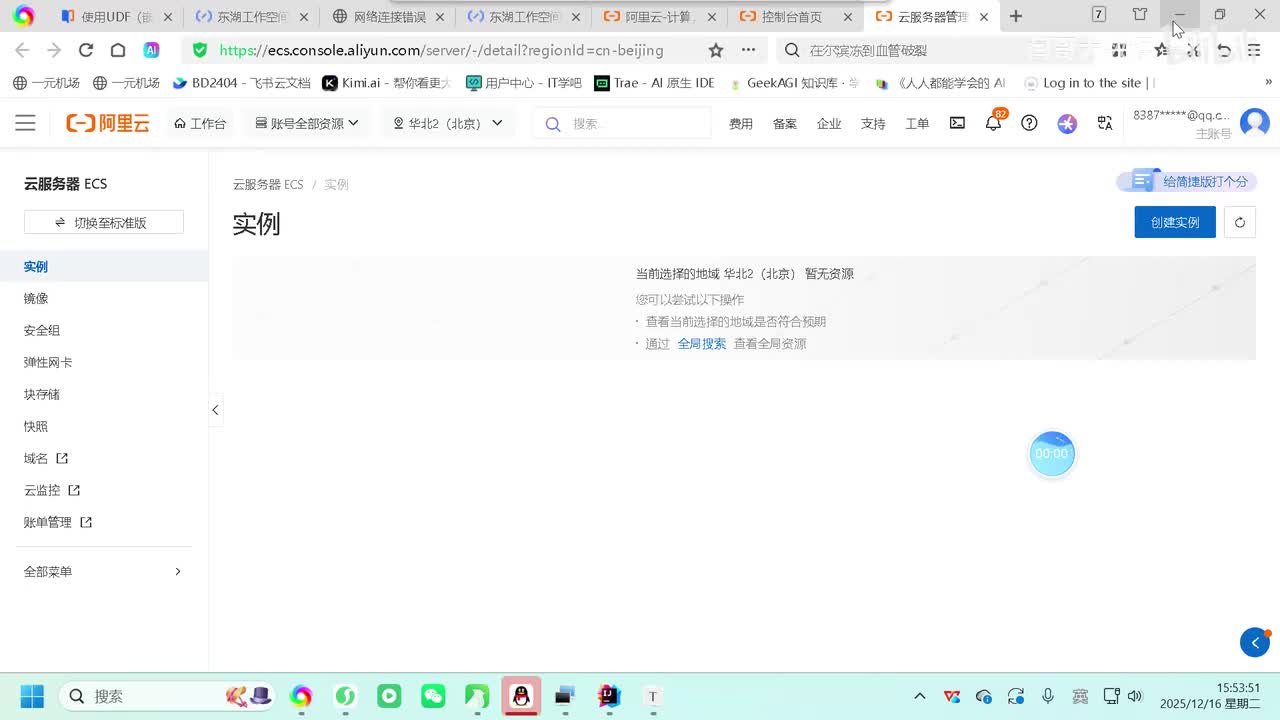The height and width of the screenshot is (720, 1280).
Task: Open the Enterprise menu
Action: coord(829,123)
